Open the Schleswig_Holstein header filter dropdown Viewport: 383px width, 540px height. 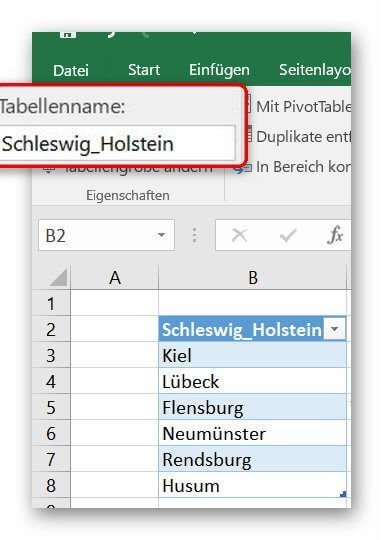[334, 329]
